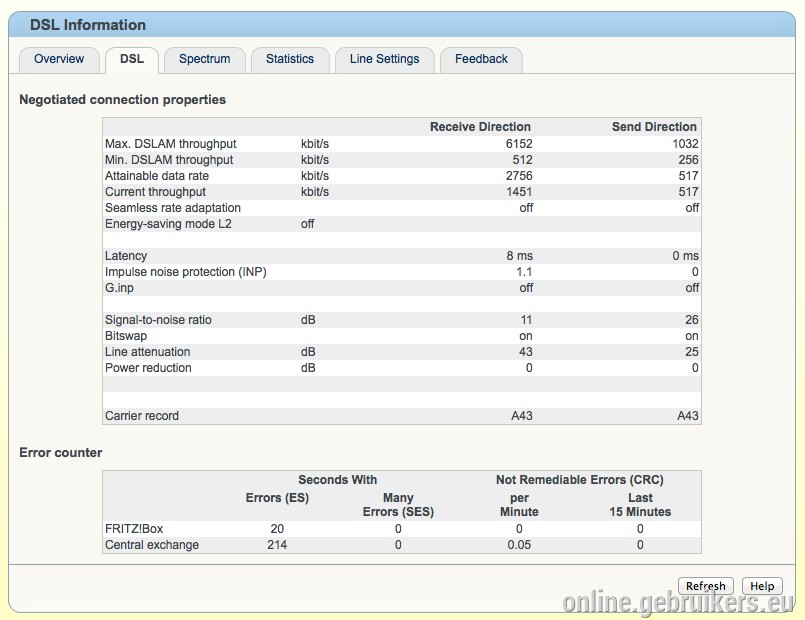Click the FRITZ!Box row label
805x620 pixels.
coord(134,529)
